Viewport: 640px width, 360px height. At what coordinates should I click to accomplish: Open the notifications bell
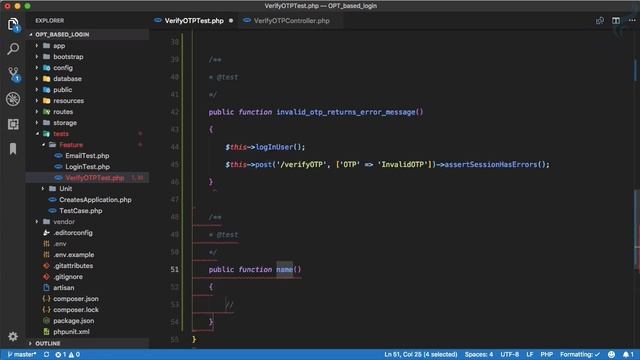(x=628, y=354)
